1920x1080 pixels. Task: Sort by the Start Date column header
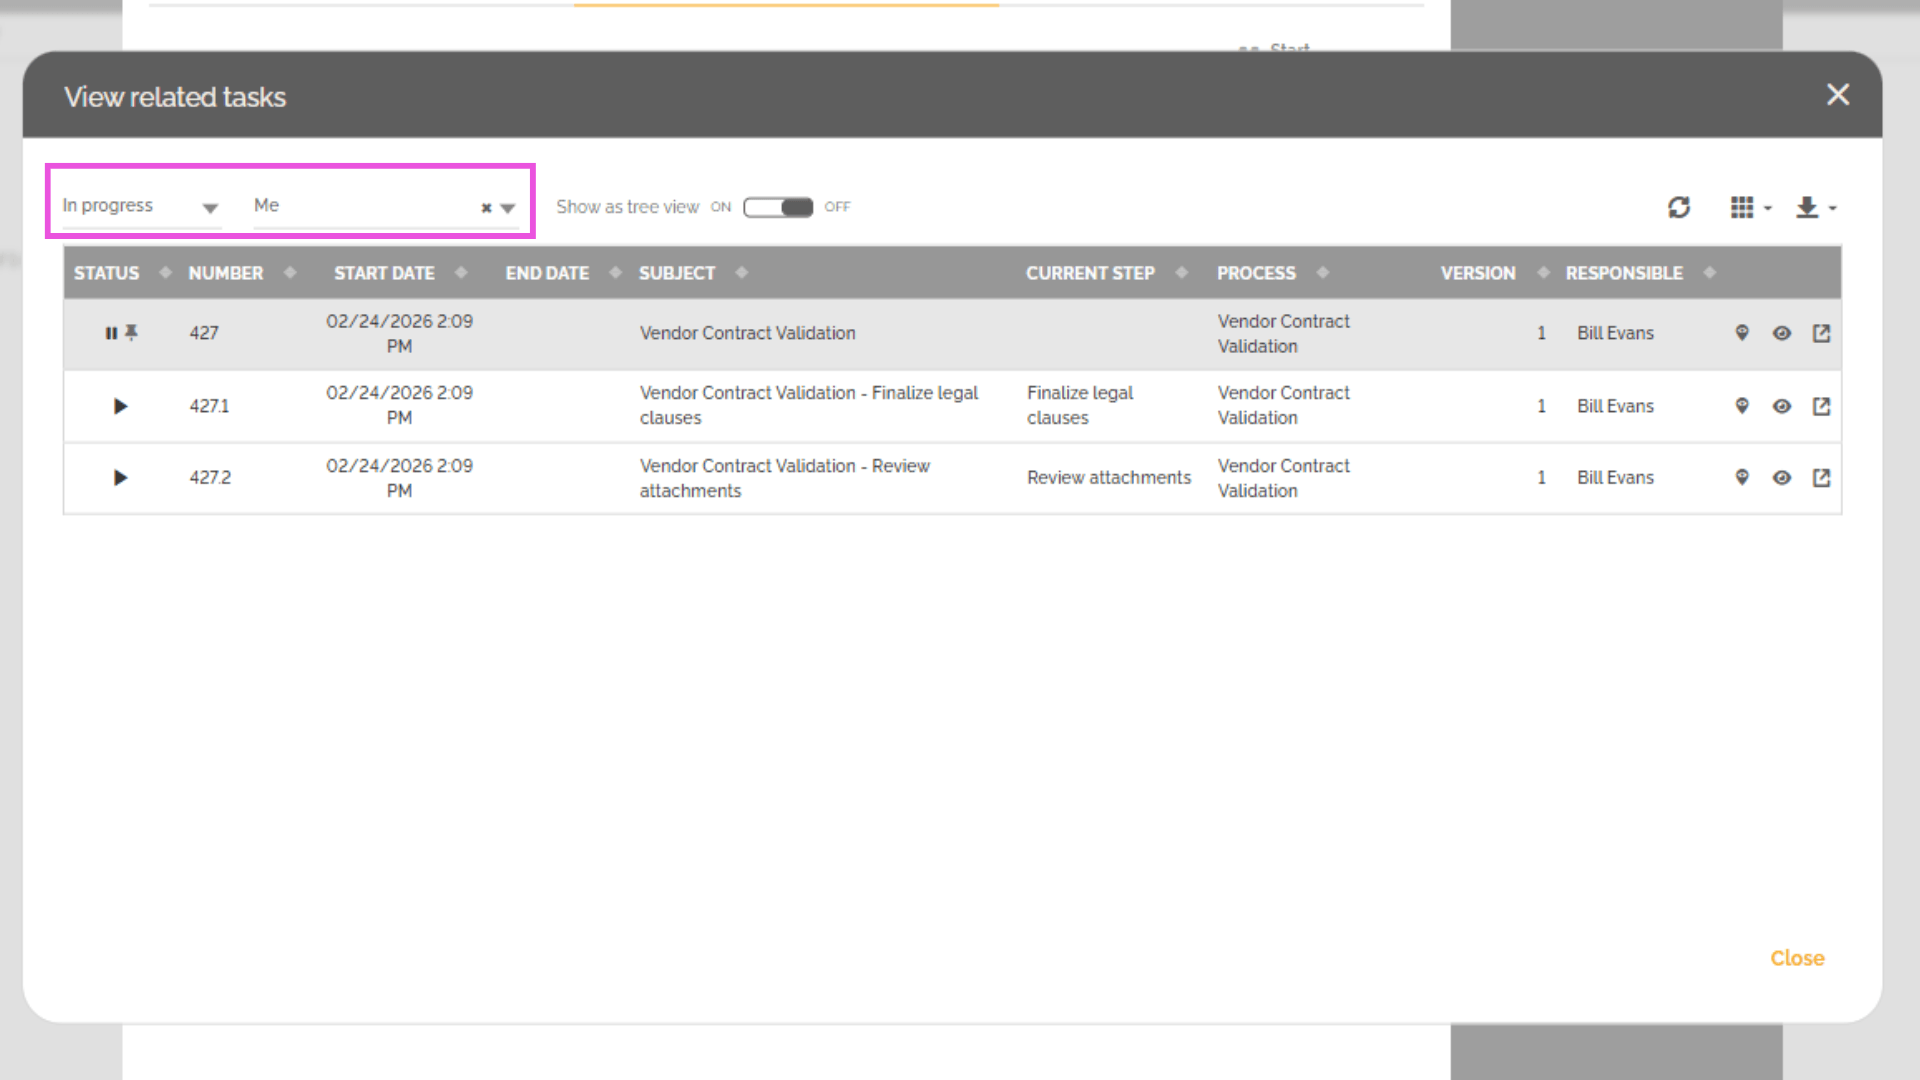384,273
